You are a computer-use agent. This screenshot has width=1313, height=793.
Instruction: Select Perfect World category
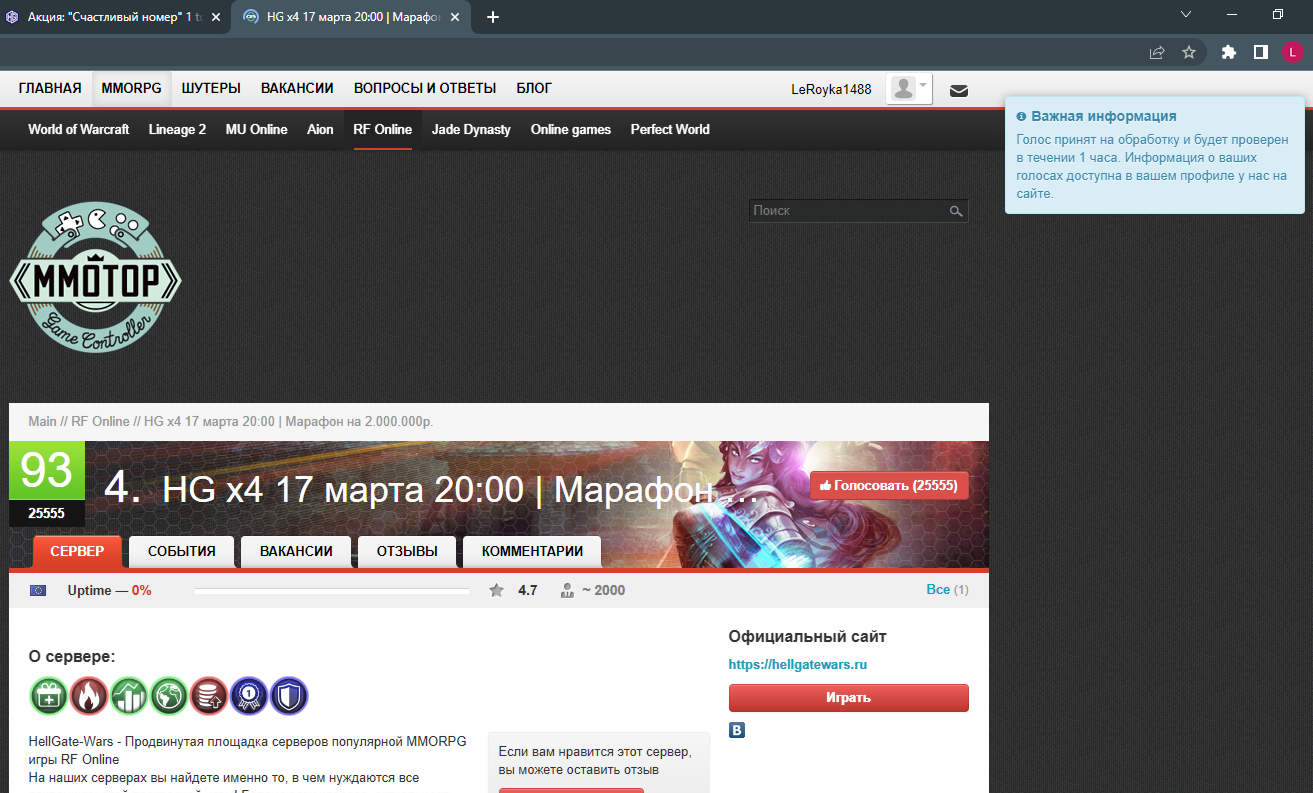pos(670,129)
